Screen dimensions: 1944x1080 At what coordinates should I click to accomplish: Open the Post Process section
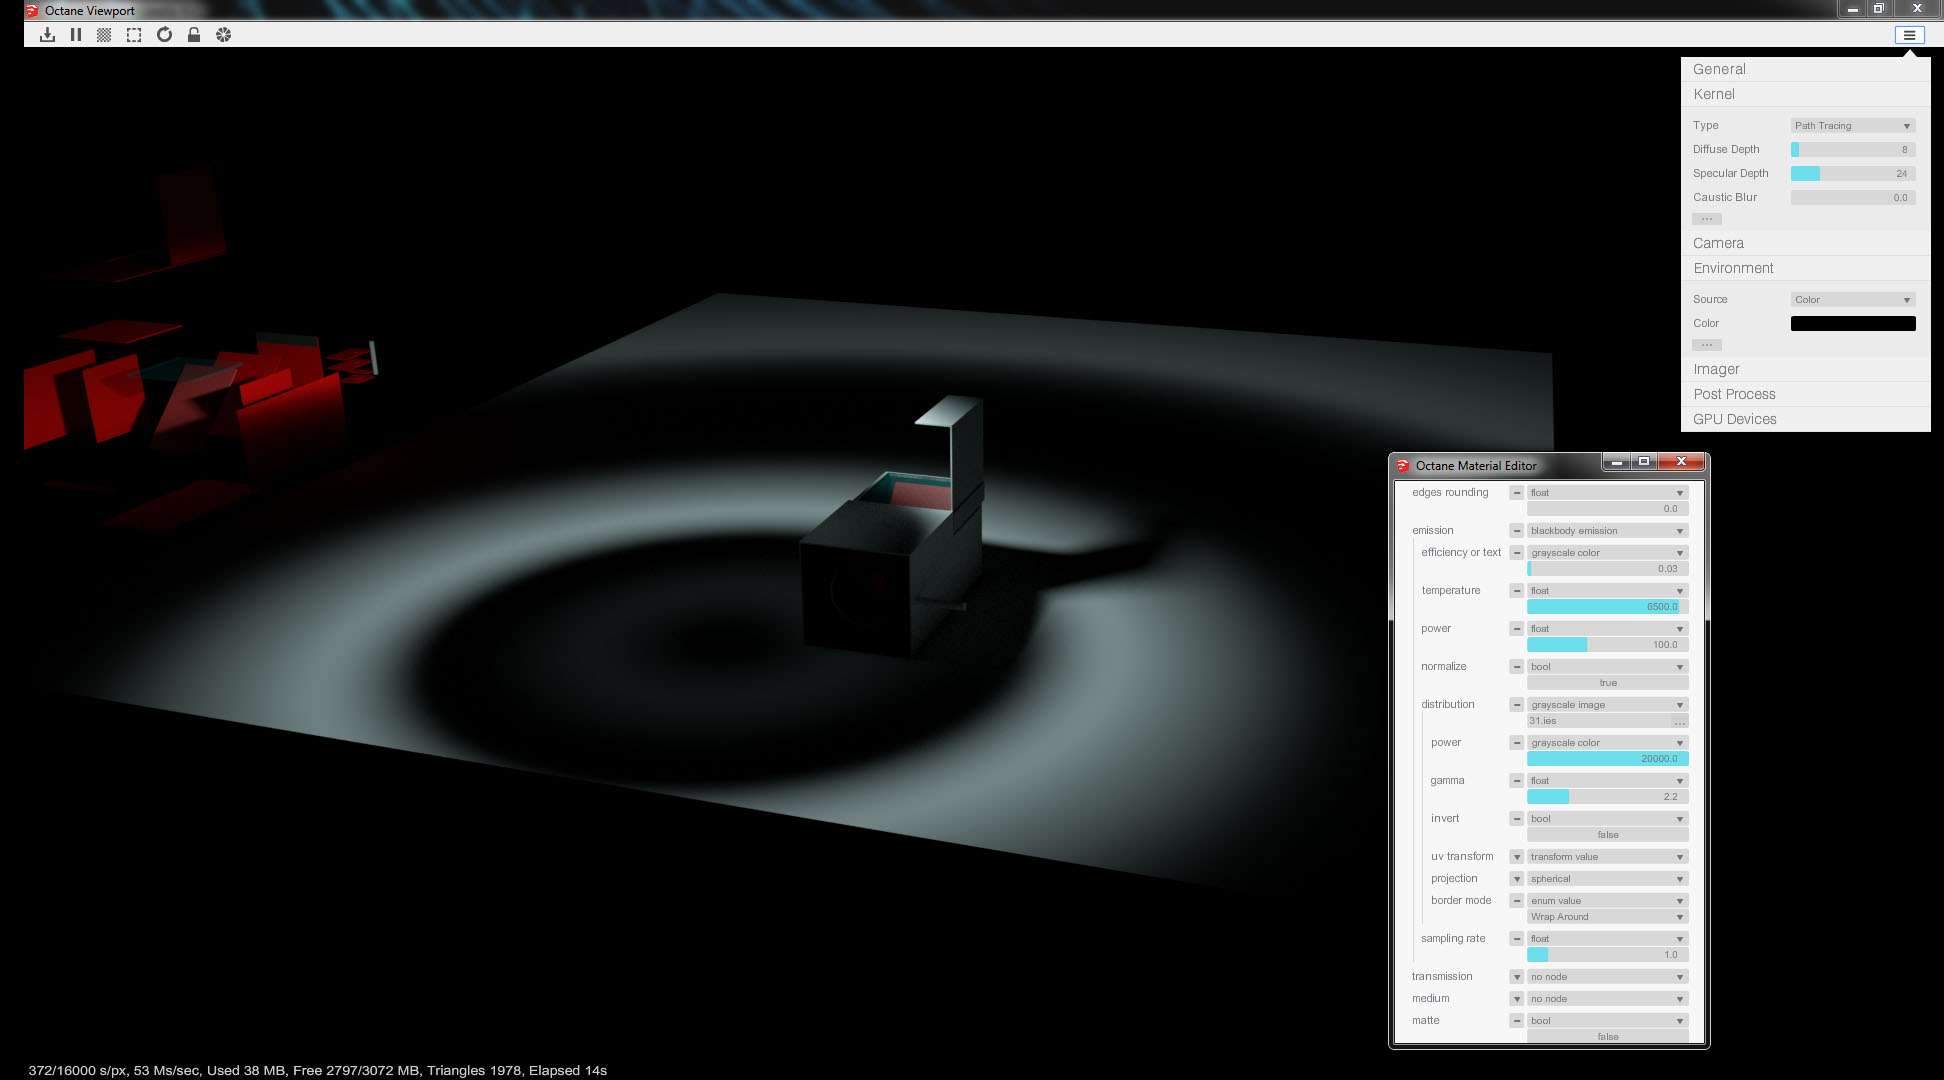click(1734, 394)
